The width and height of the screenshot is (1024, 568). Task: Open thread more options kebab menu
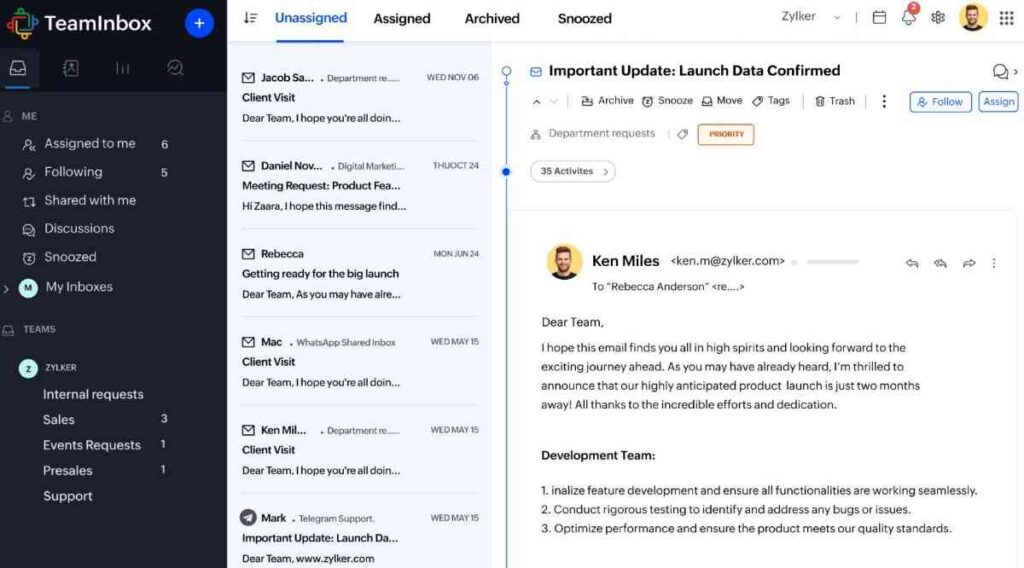coord(884,101)
